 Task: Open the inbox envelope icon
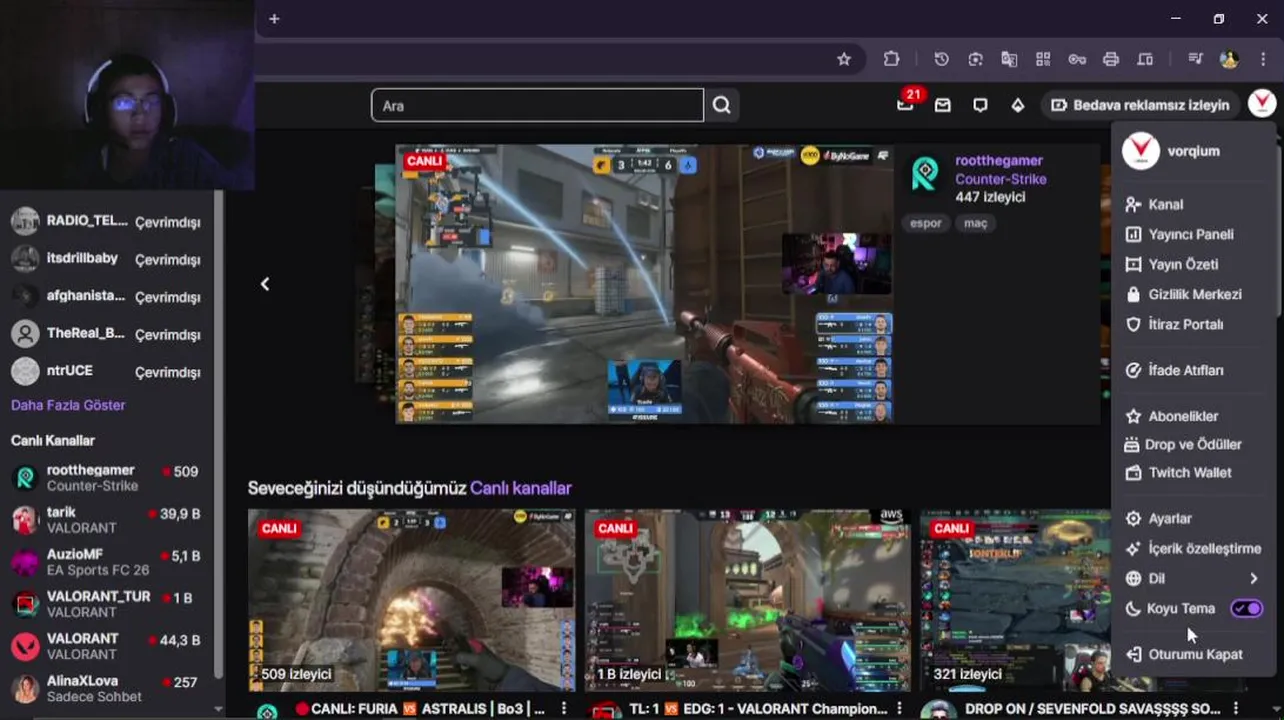(x=943, y=105)
